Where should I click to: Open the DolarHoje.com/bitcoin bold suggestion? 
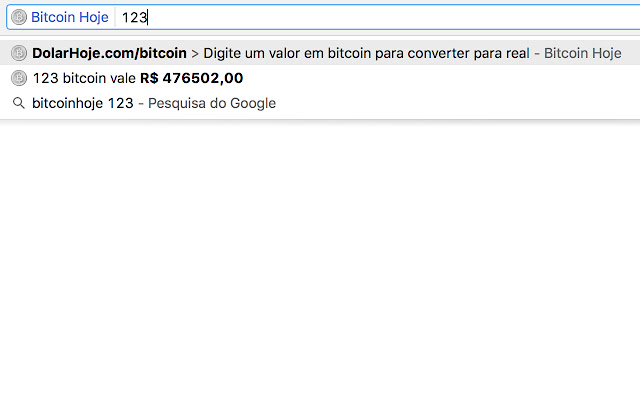tap(109, 53)
